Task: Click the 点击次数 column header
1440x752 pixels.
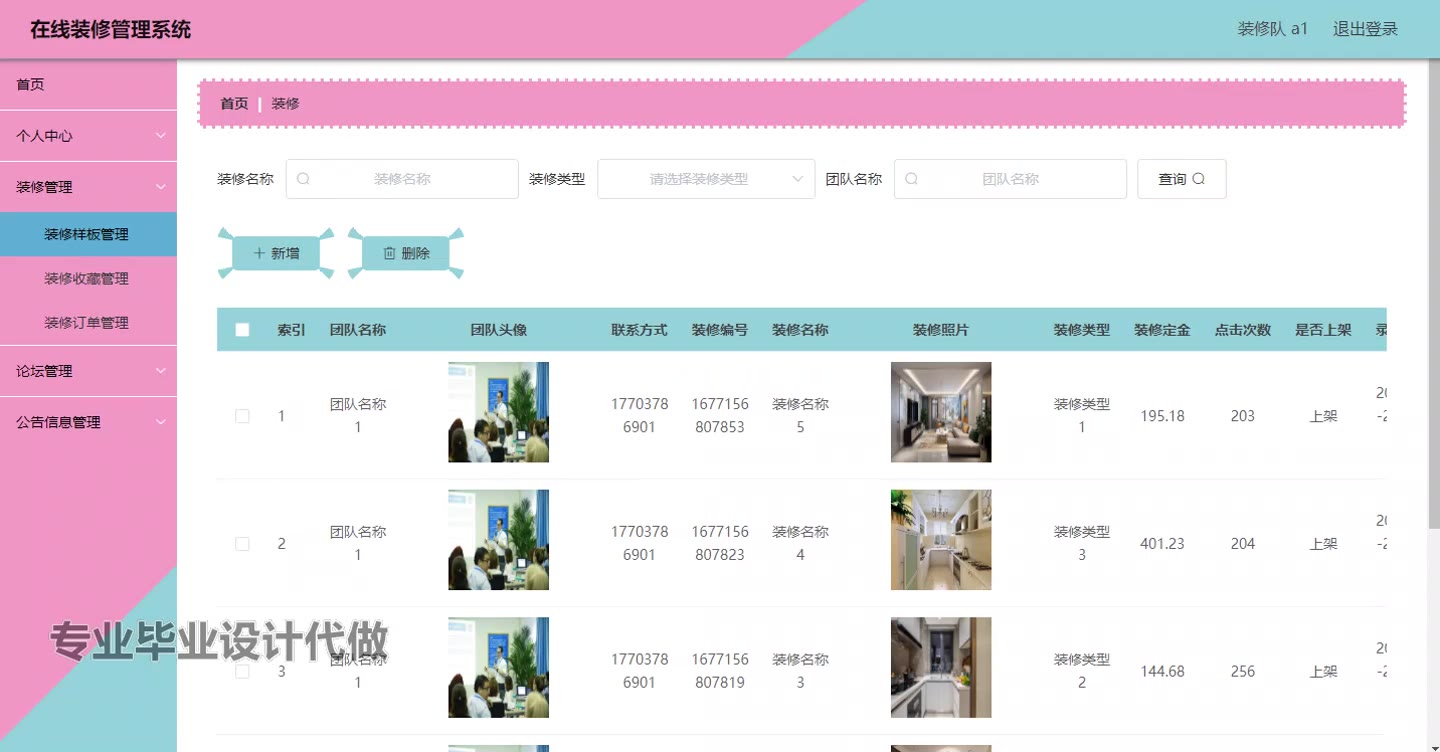Action: 1243,330
